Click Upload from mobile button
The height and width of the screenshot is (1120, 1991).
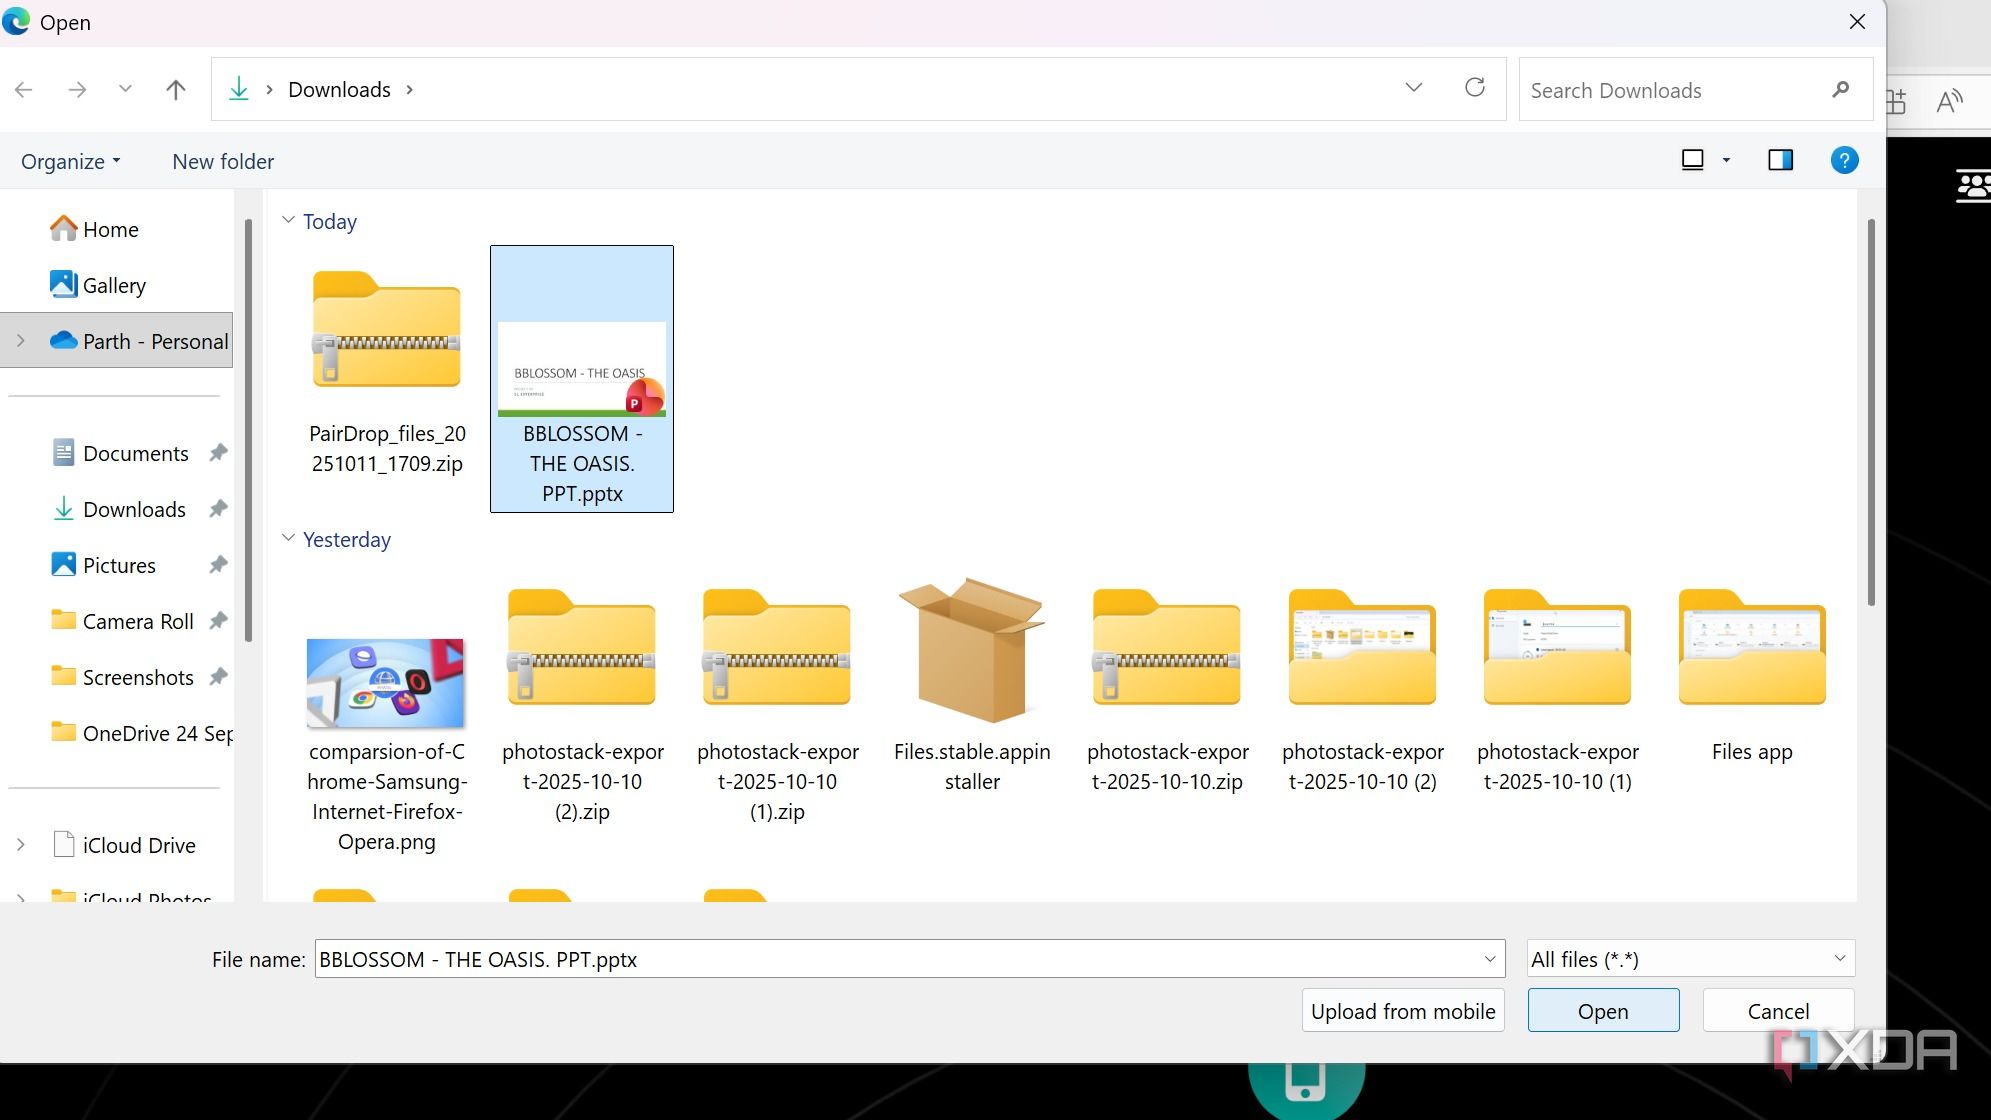tap(1403, 1011)
